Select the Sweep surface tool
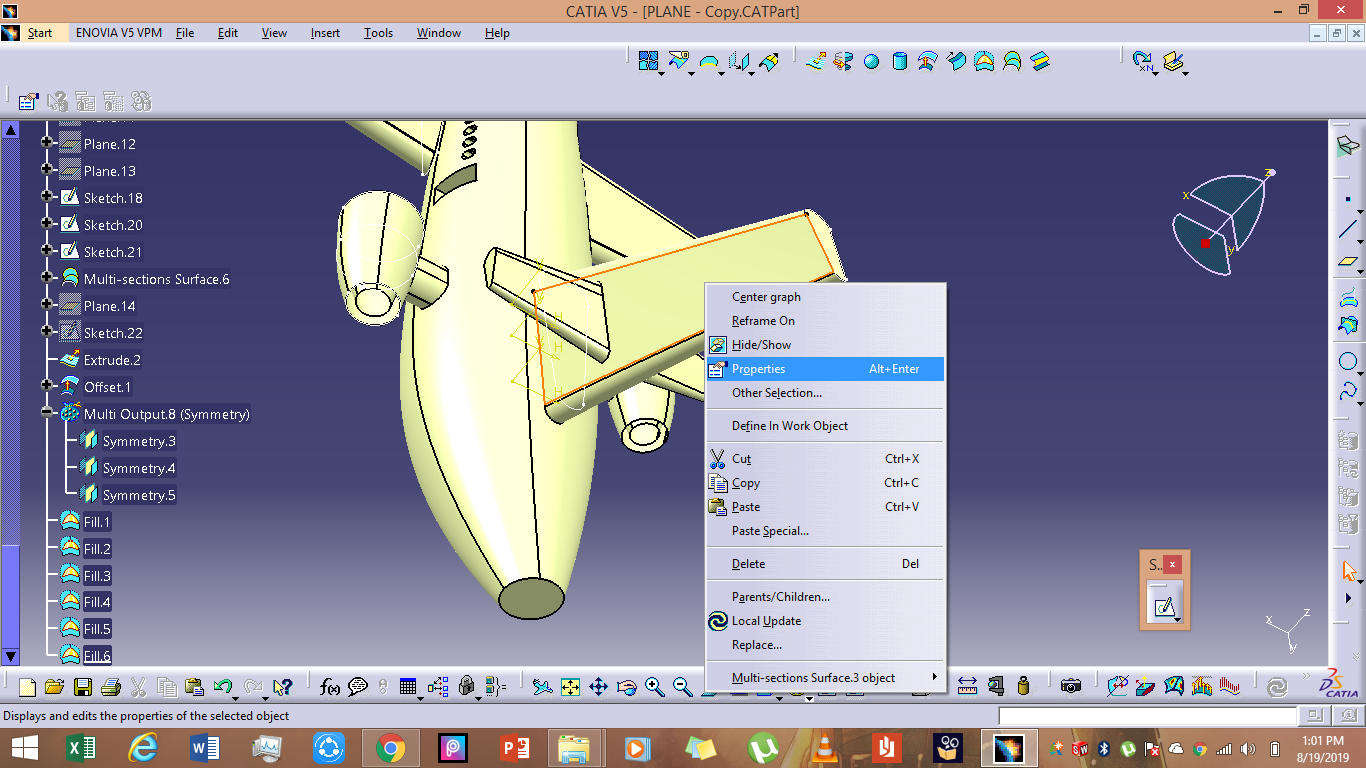 pos(957,61)
